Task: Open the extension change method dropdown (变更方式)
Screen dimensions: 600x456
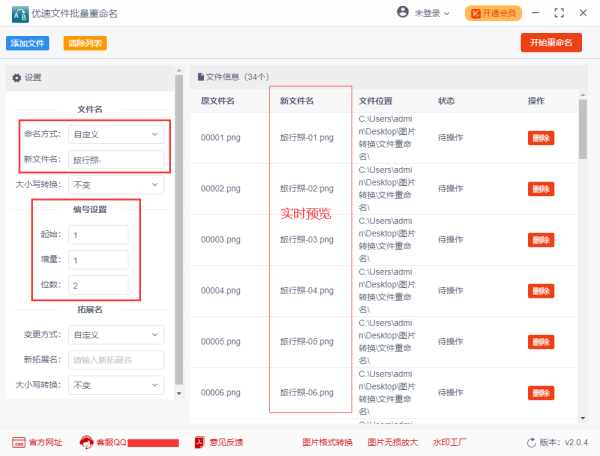Action: pos(116,335)
